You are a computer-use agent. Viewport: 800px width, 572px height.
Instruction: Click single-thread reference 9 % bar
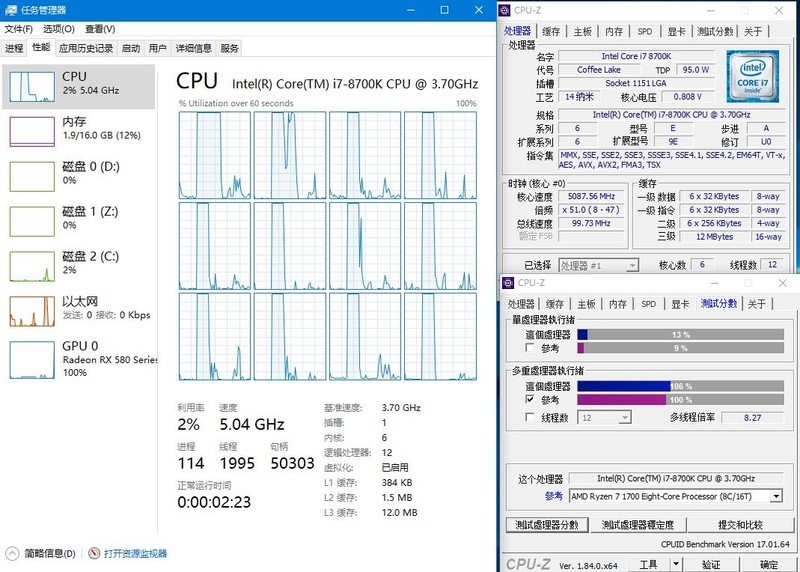681,348
